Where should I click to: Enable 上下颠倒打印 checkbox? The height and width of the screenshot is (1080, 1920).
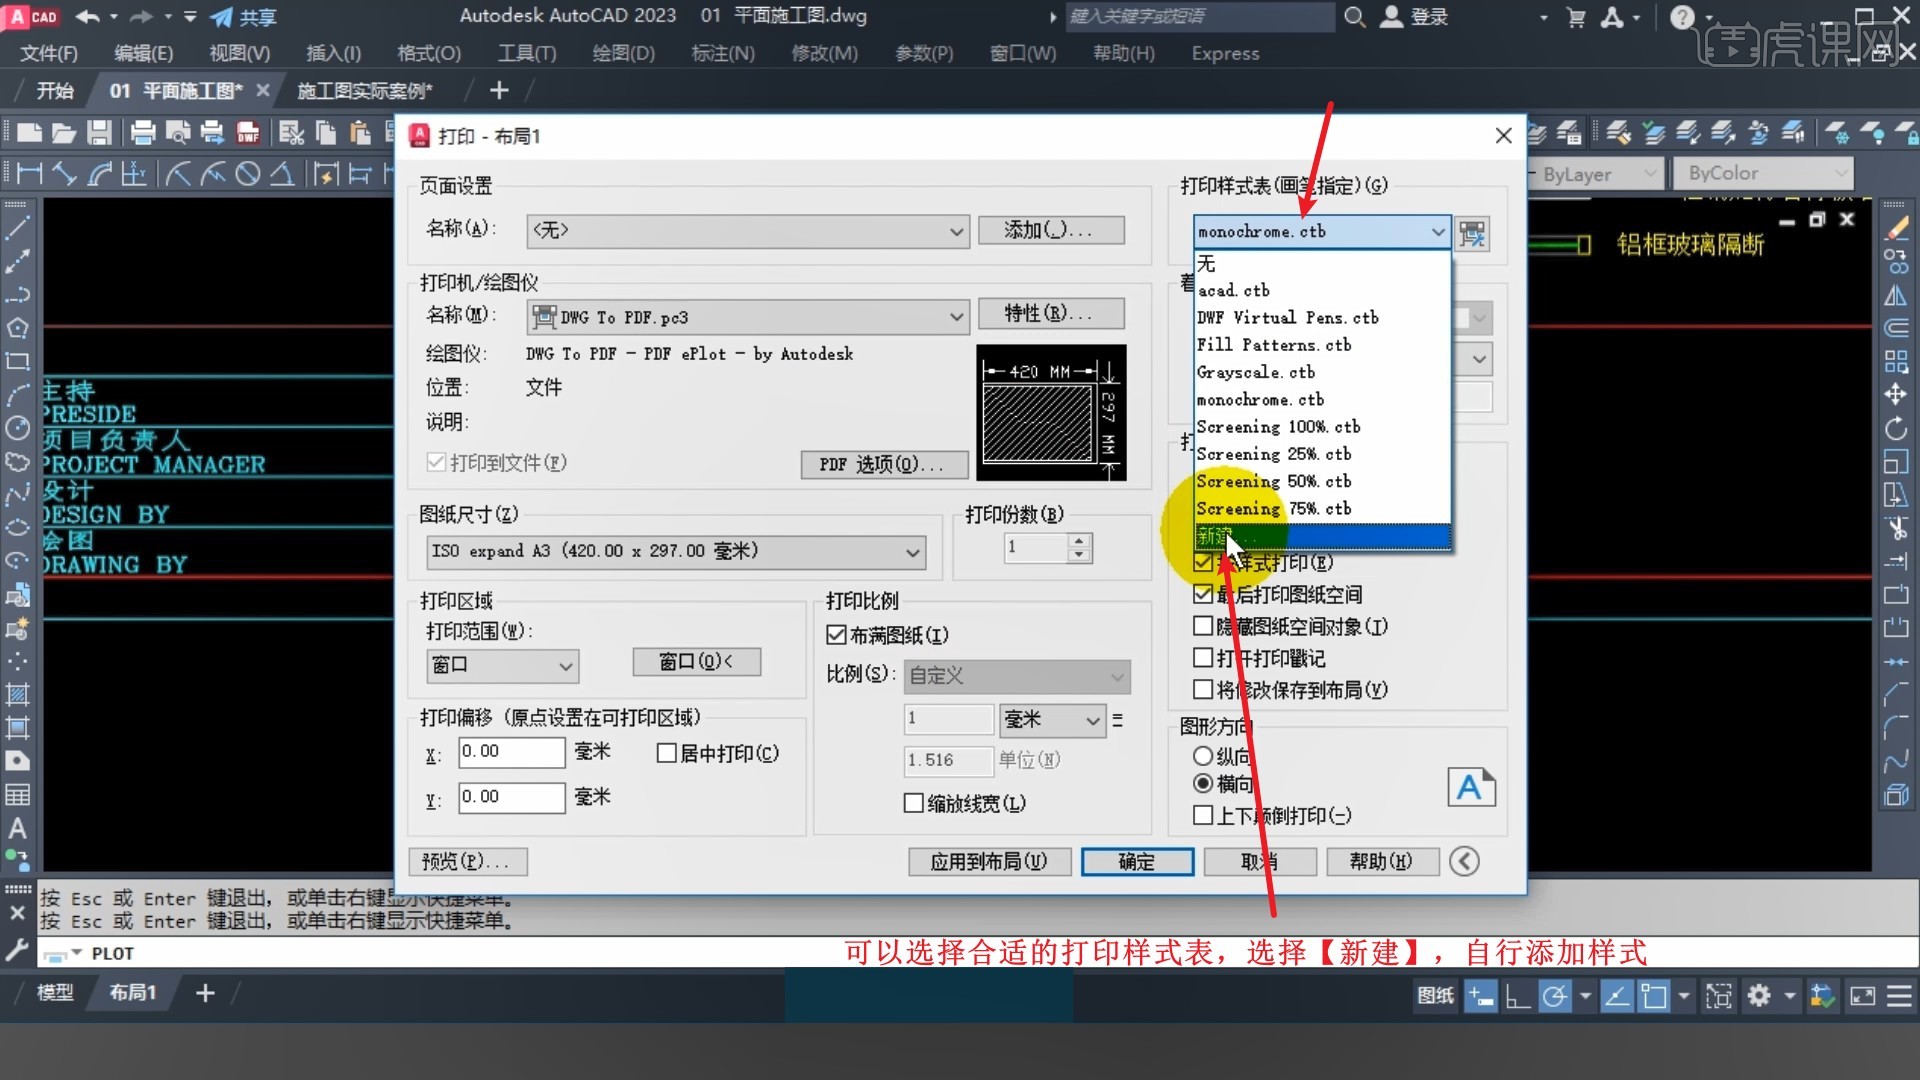pyautogui.click(x=1203, y=816)
